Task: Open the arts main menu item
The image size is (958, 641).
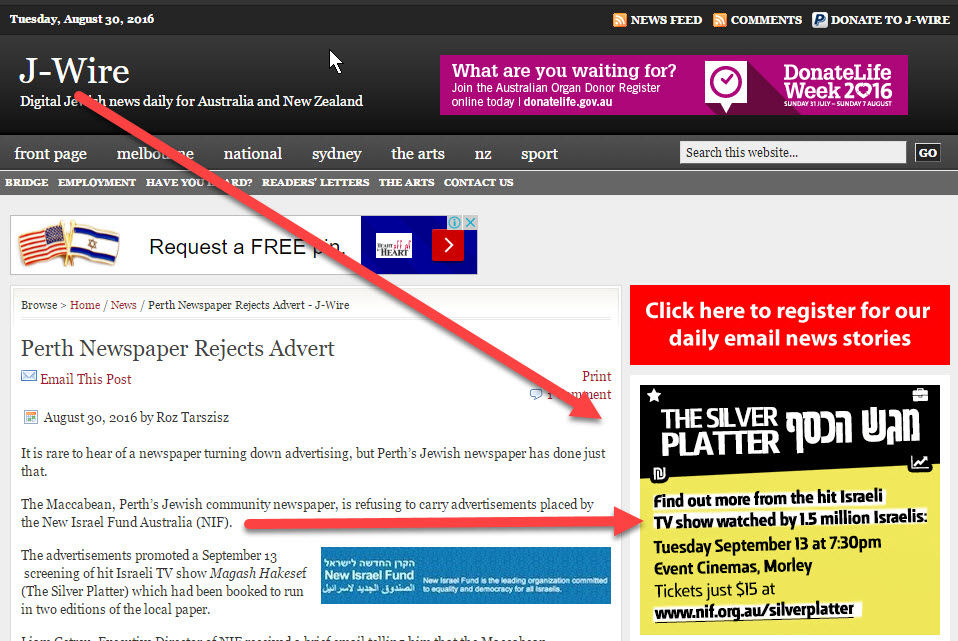Action: tap(418, 153)
